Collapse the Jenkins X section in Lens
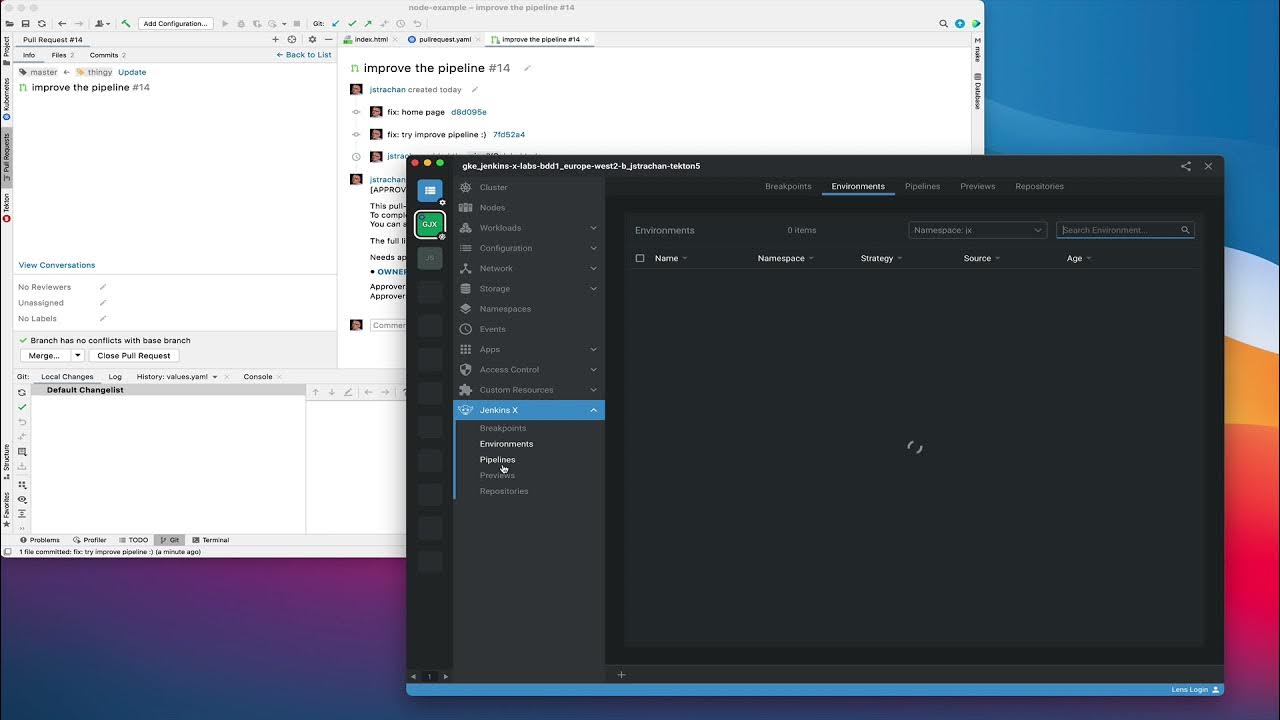The width and height of the screenshot is (1280, 720). (528, 410)
